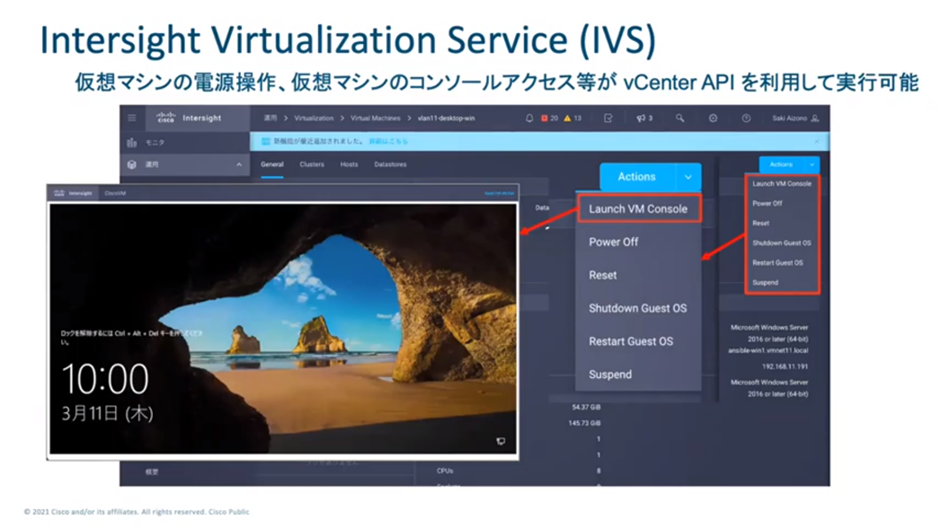Image resolution: width=940 pixels, height=529 pixels.
Task: Select the 運用 cube sidebar icon
Action: 132,164
